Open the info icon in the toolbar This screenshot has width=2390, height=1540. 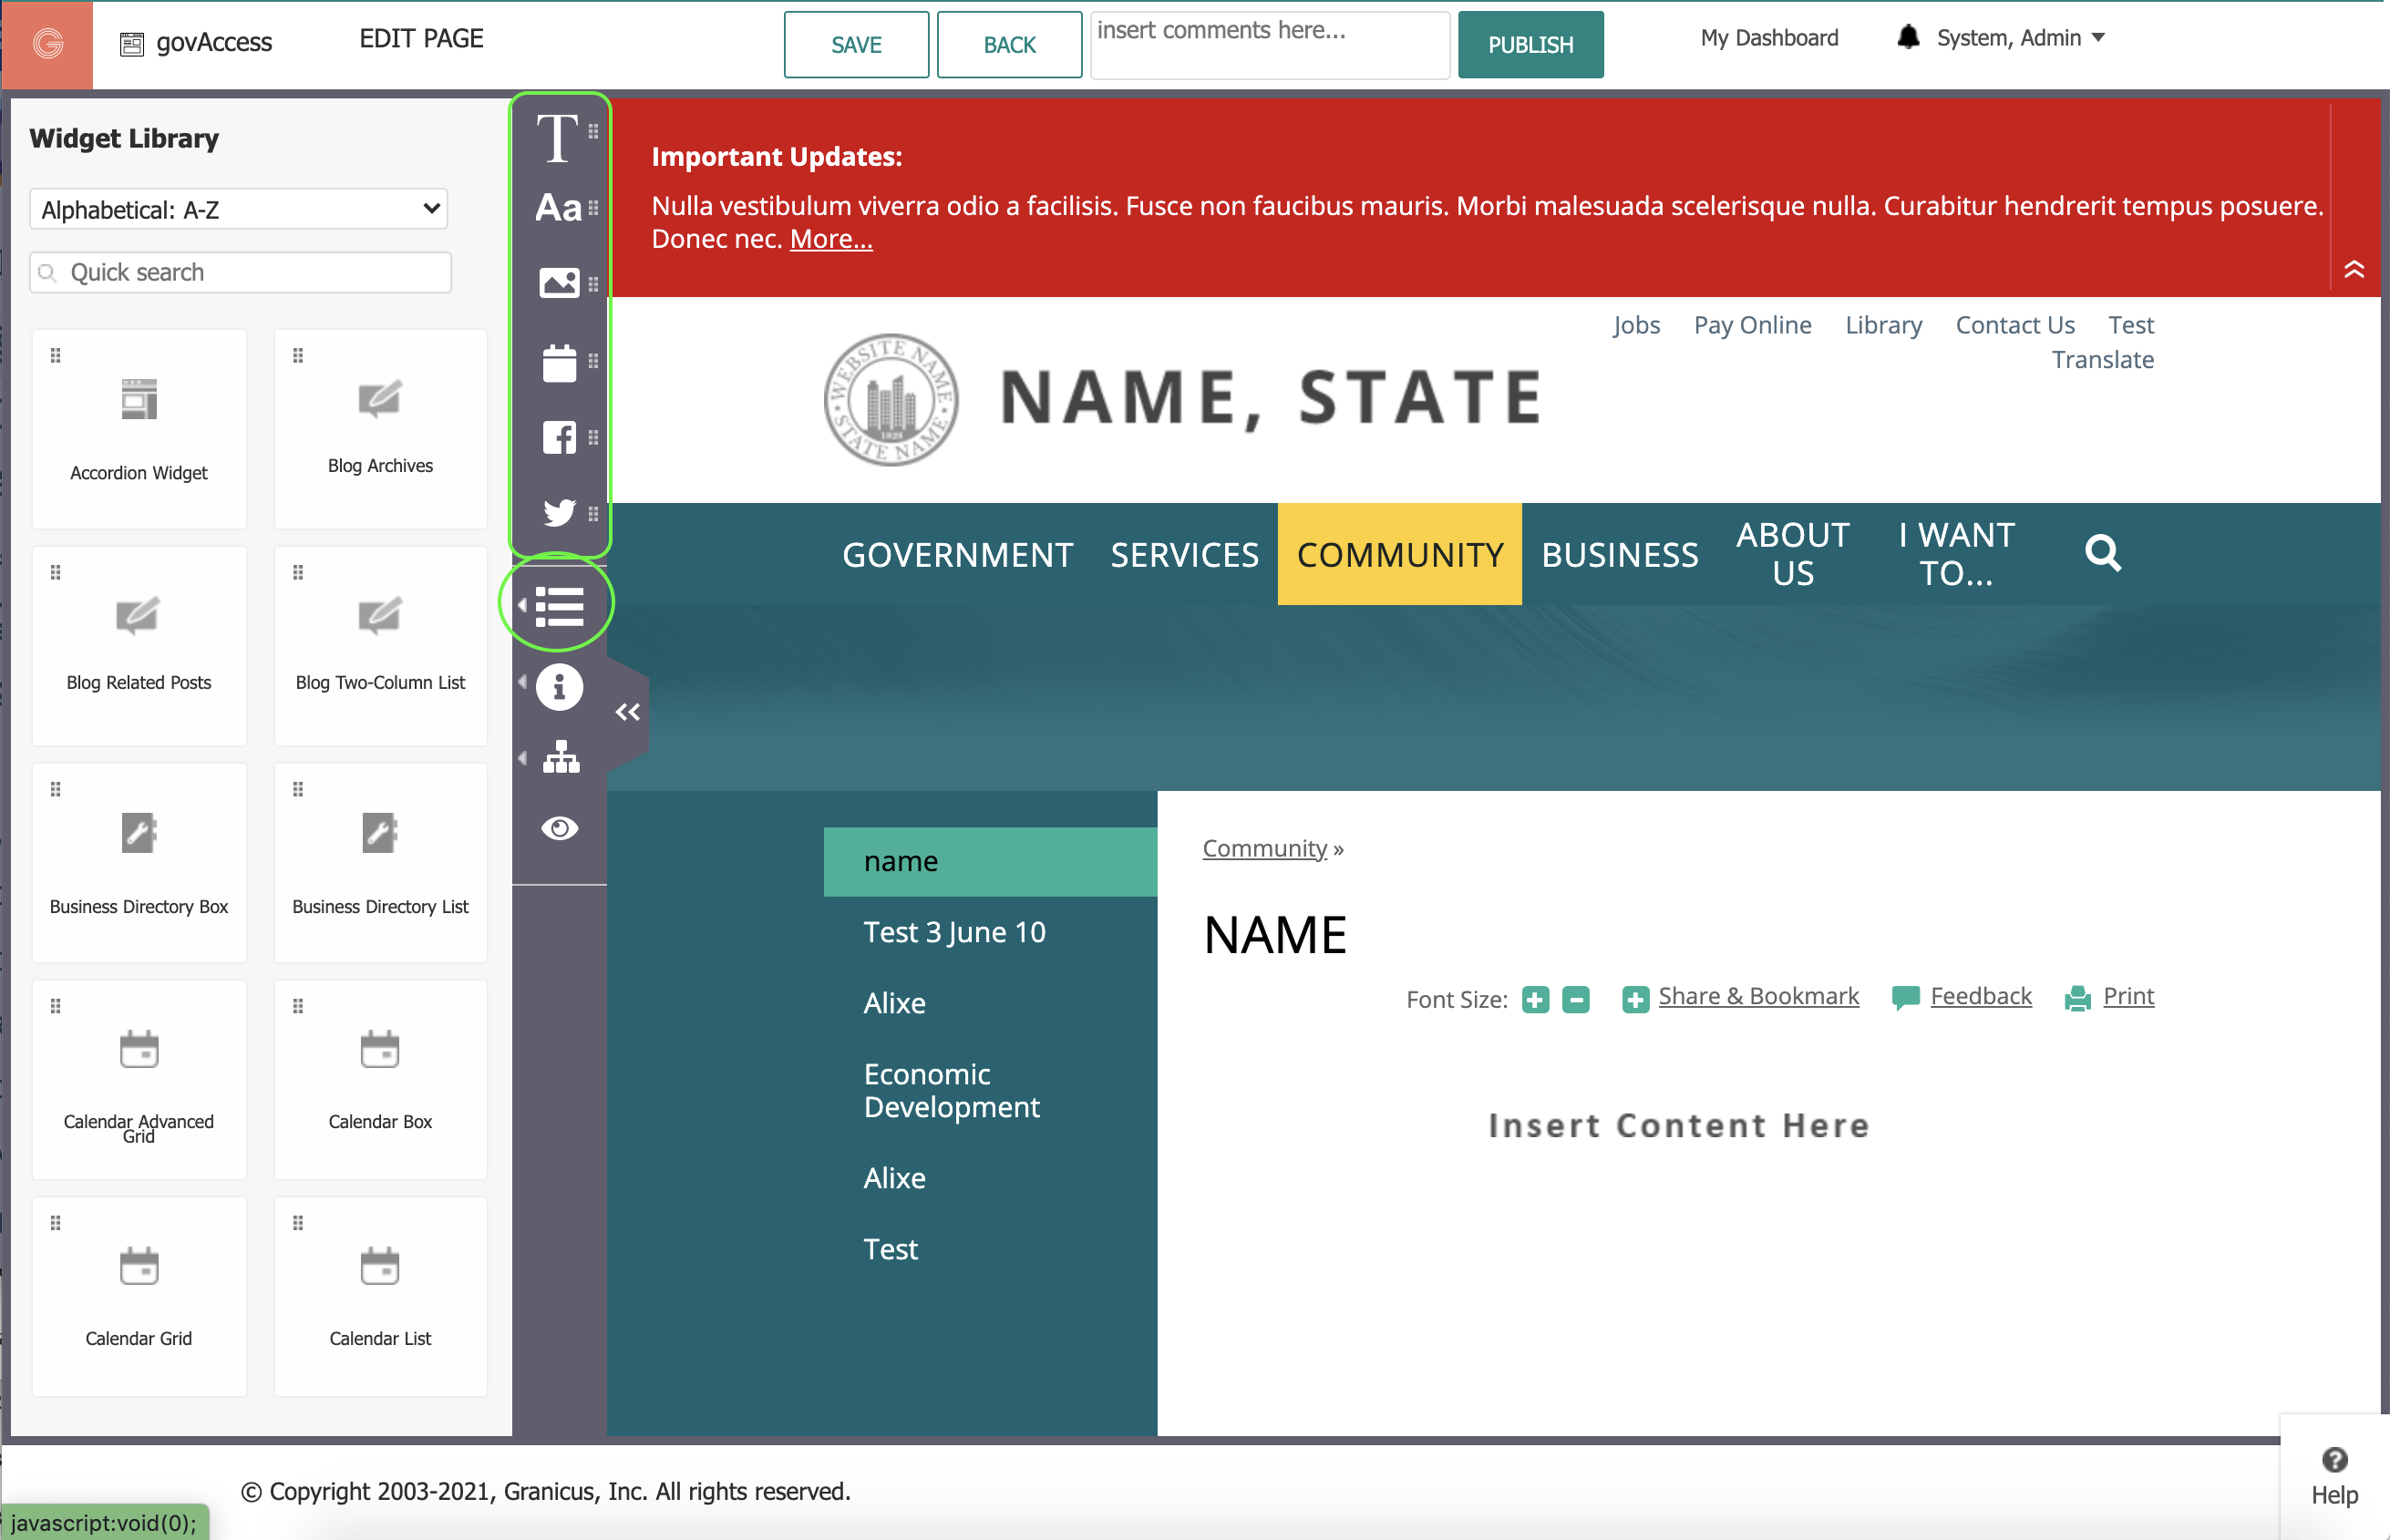coord(559,688)
